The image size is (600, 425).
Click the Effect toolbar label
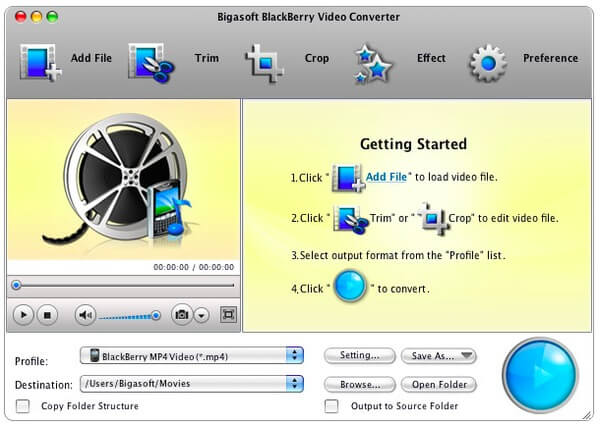pyautogui.click(x=431, y=58)
